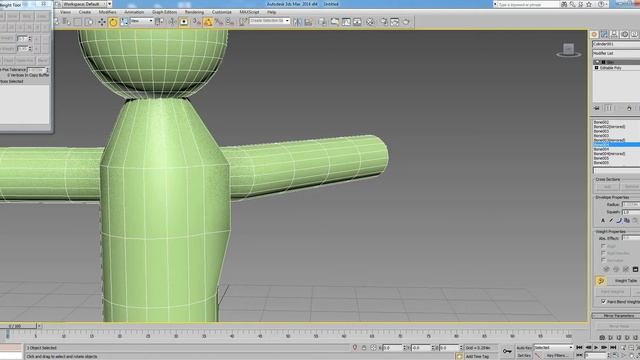Switch to the Hierarchy command panel tab
Viewport: 640px width, 360px height.
(x=614, y=34)
